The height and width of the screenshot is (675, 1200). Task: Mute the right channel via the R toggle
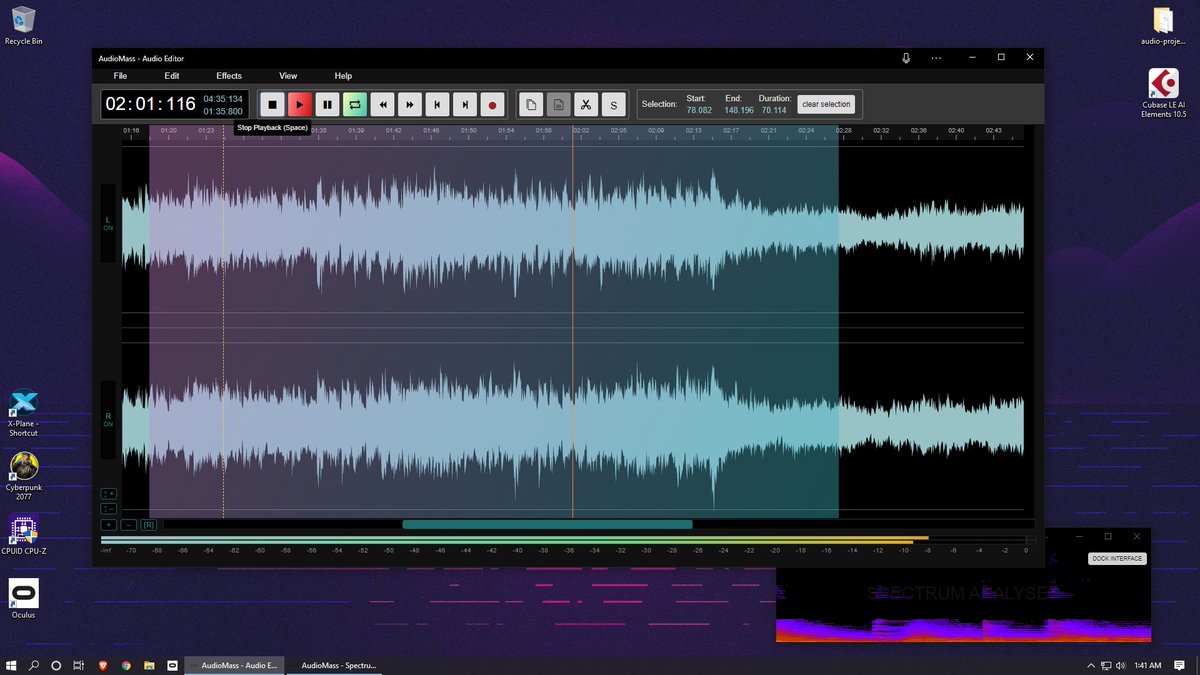pyautogui.click(x=107, y=421)
